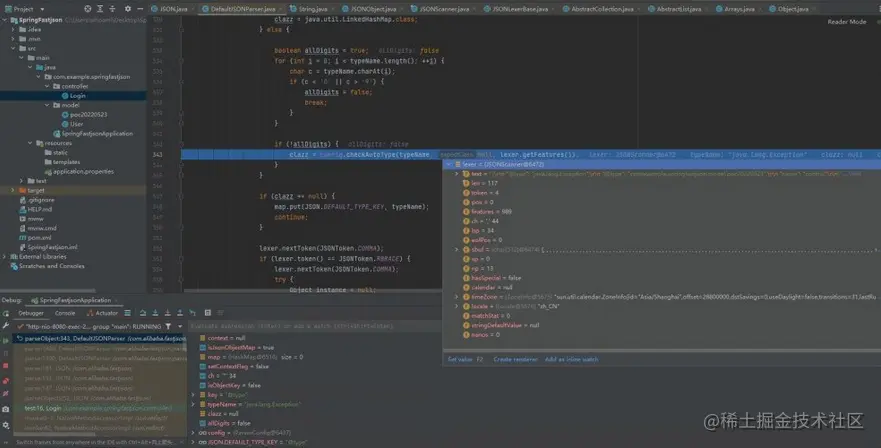Open View Breakpoints icon
This screenshot has width=881, height=448.
click(6, 381)
